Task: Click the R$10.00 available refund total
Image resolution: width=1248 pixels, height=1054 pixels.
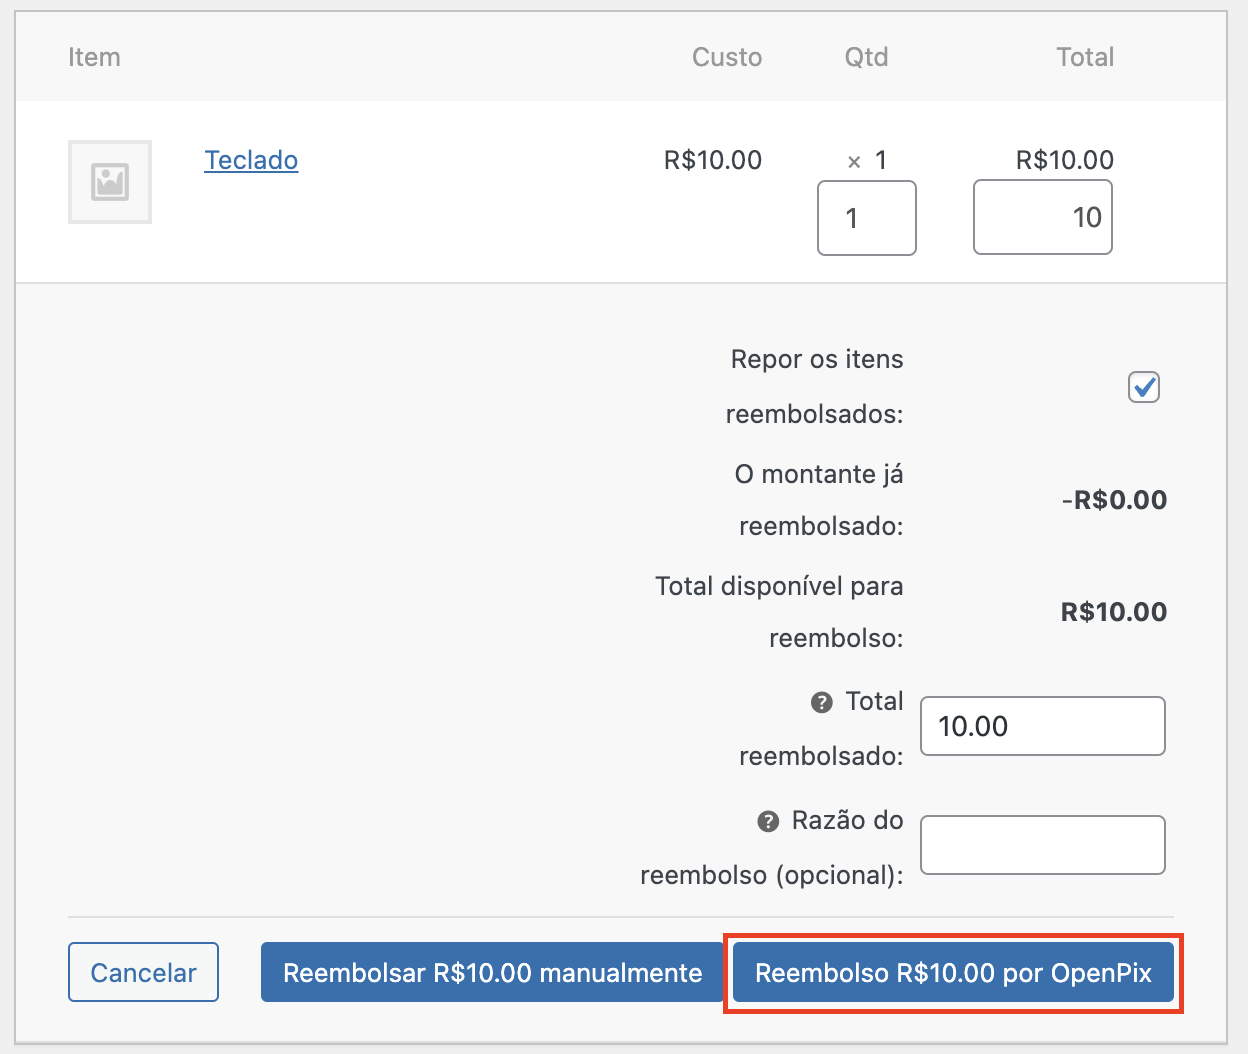Action: click(x=1113, y=611)
